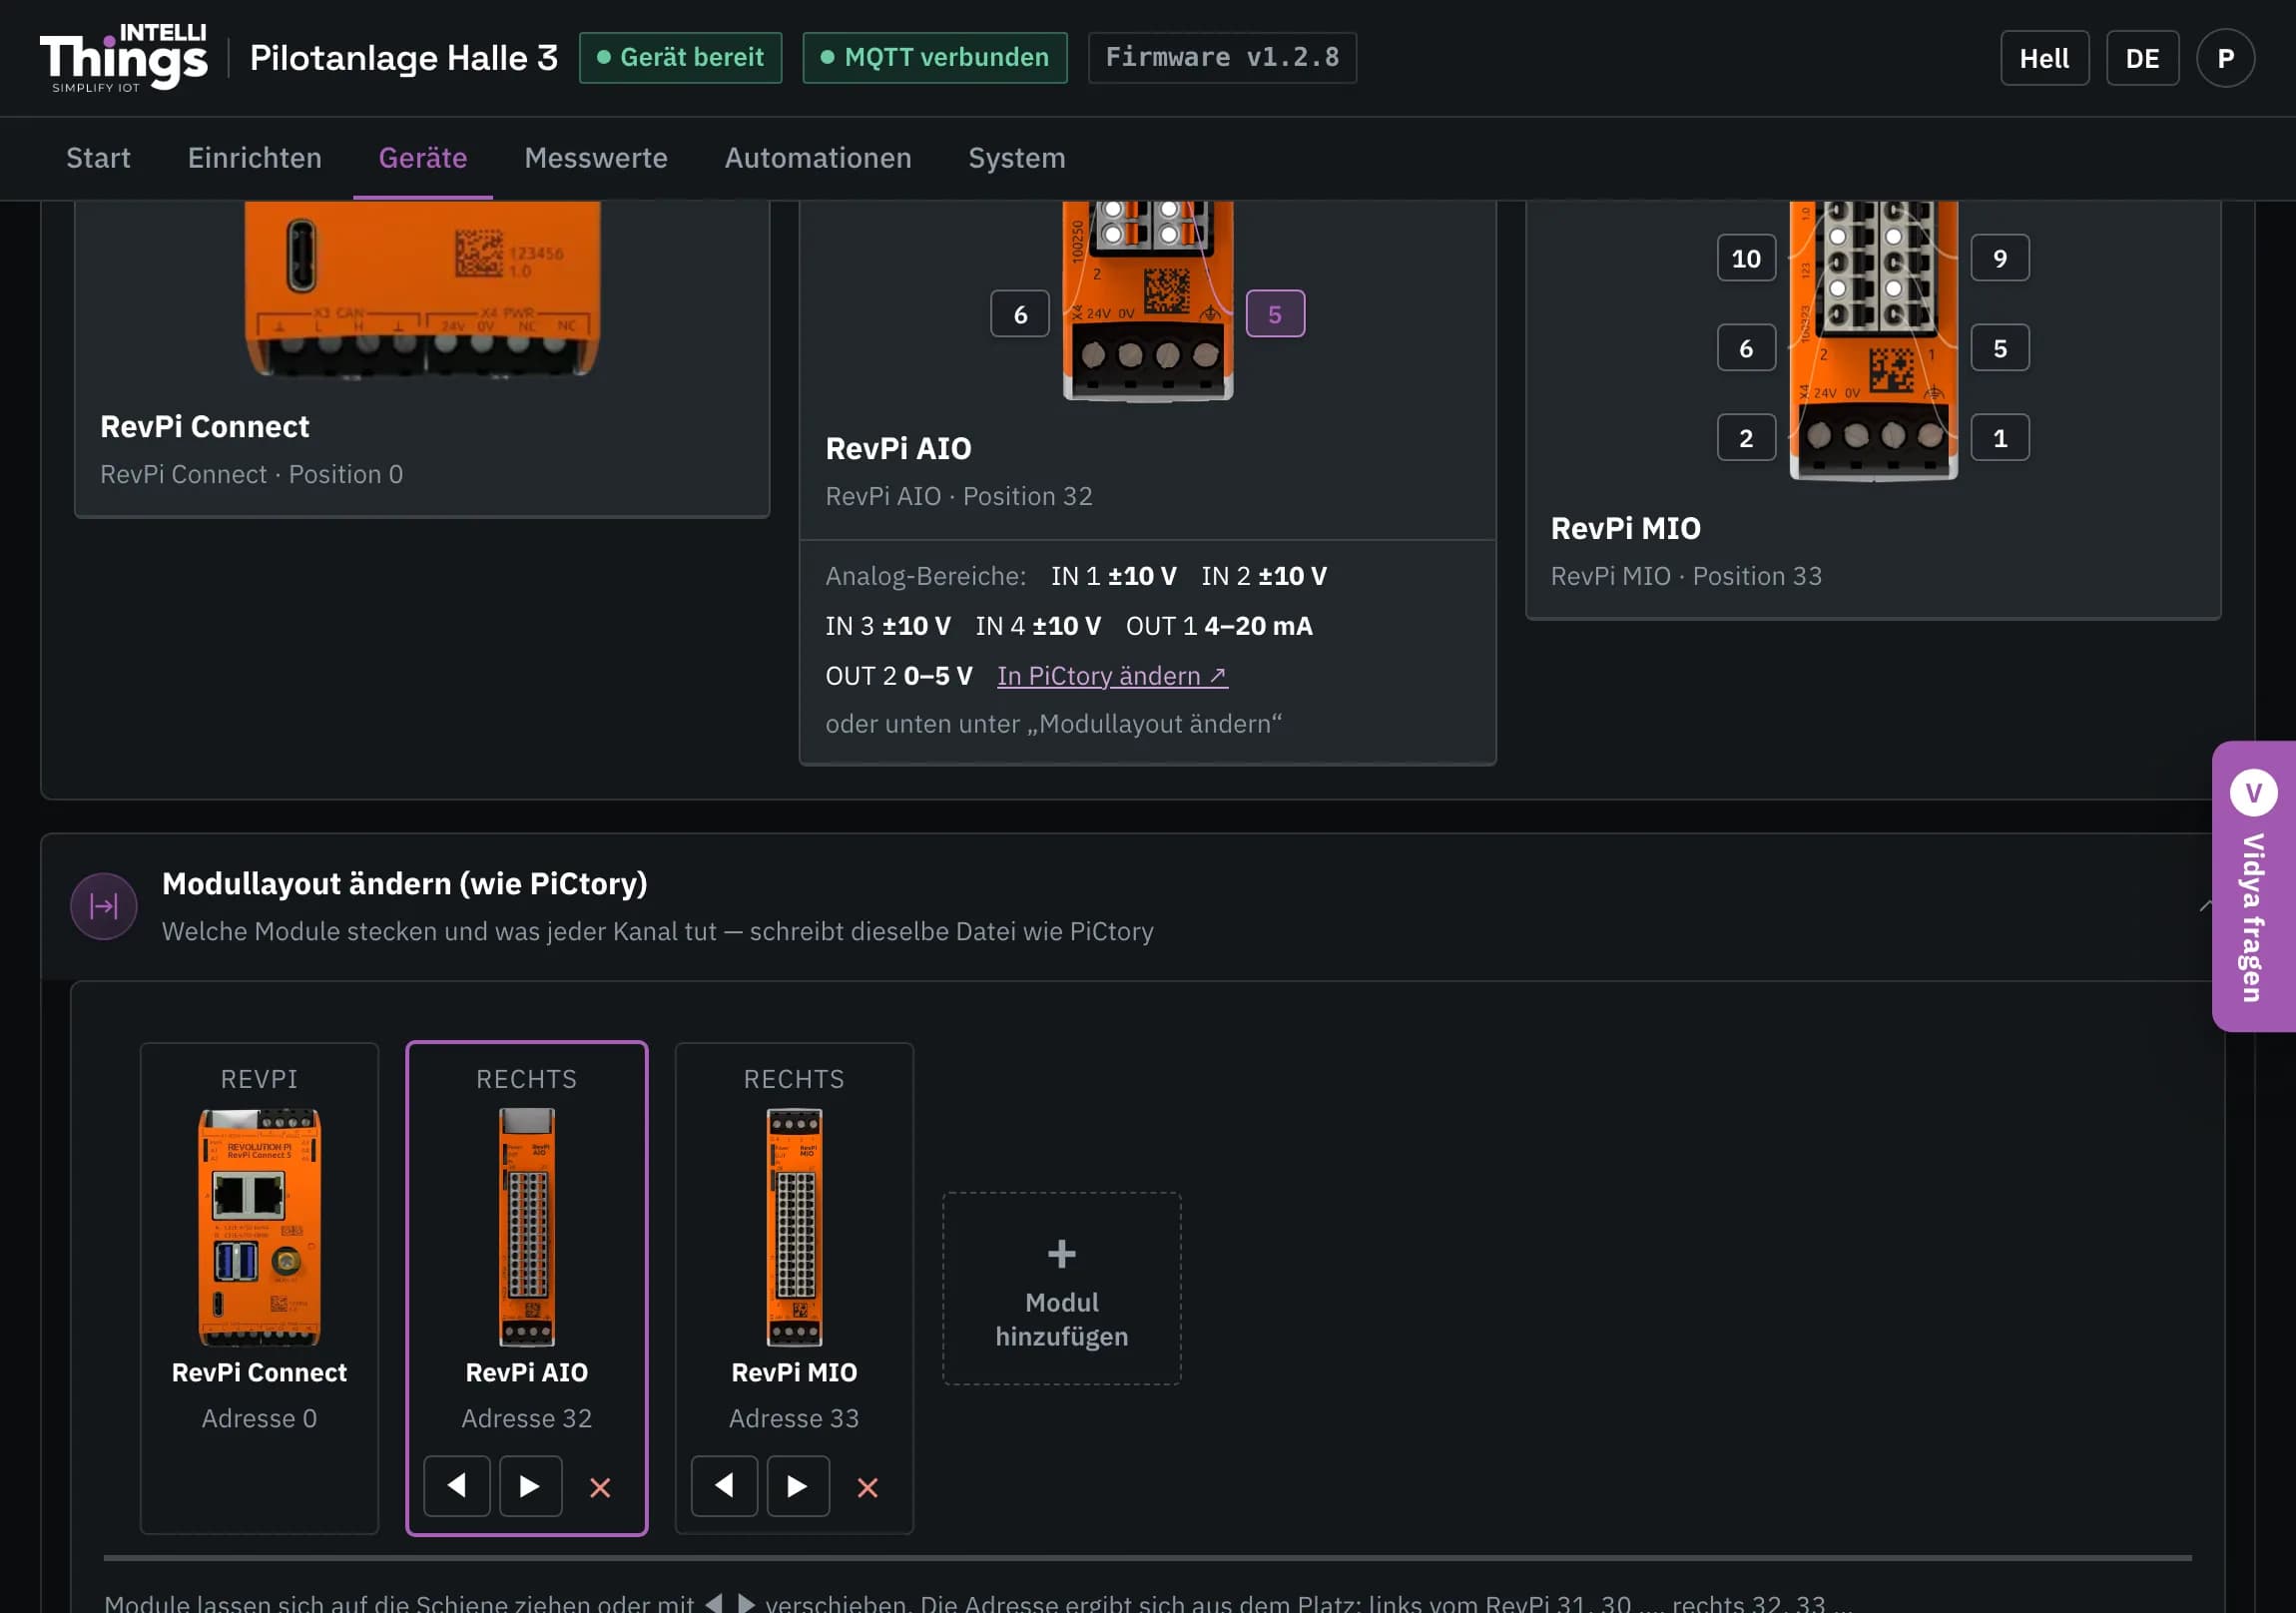Select pin 2 on RevPi MIO
This screenshot has width=2296, height=1613.
(1746, 438)
